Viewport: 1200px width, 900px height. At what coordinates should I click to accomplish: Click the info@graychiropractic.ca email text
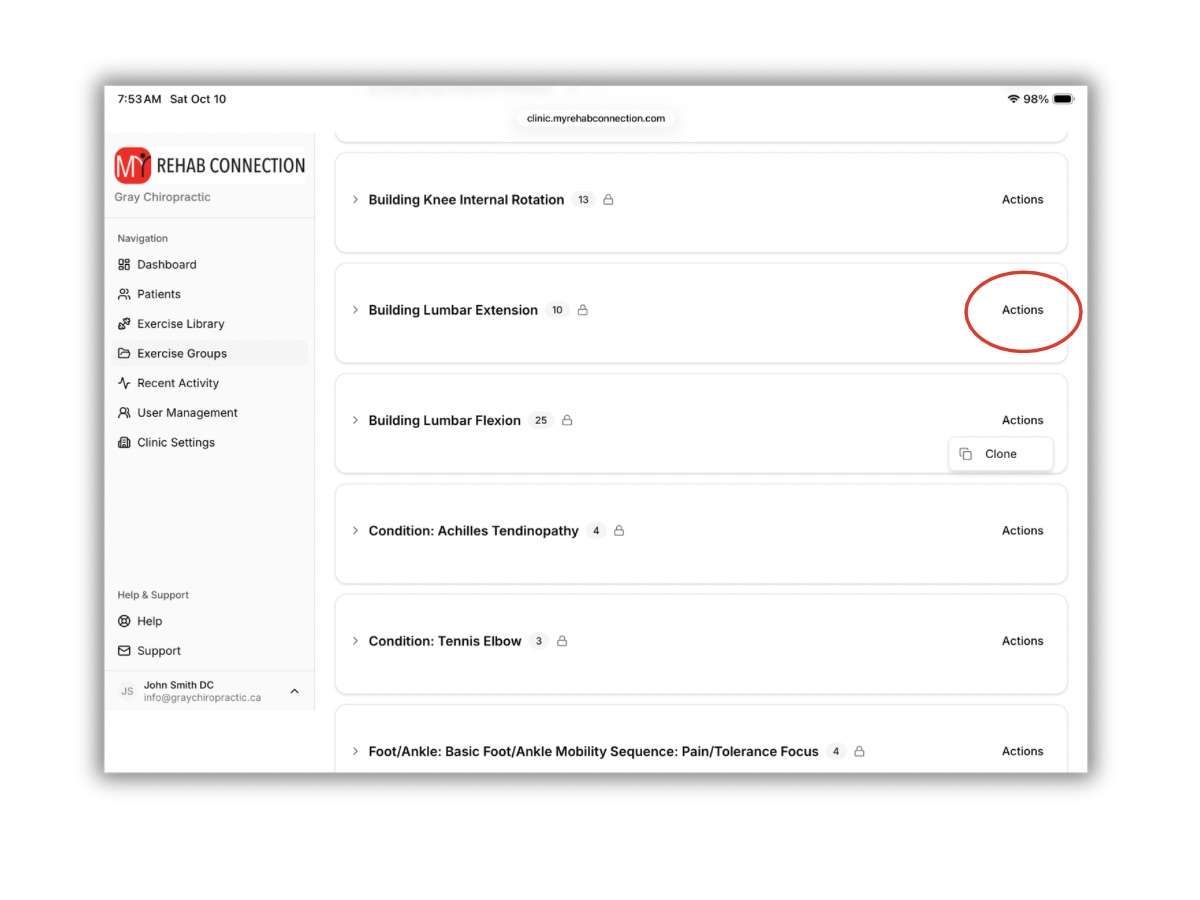coord(202,698)
